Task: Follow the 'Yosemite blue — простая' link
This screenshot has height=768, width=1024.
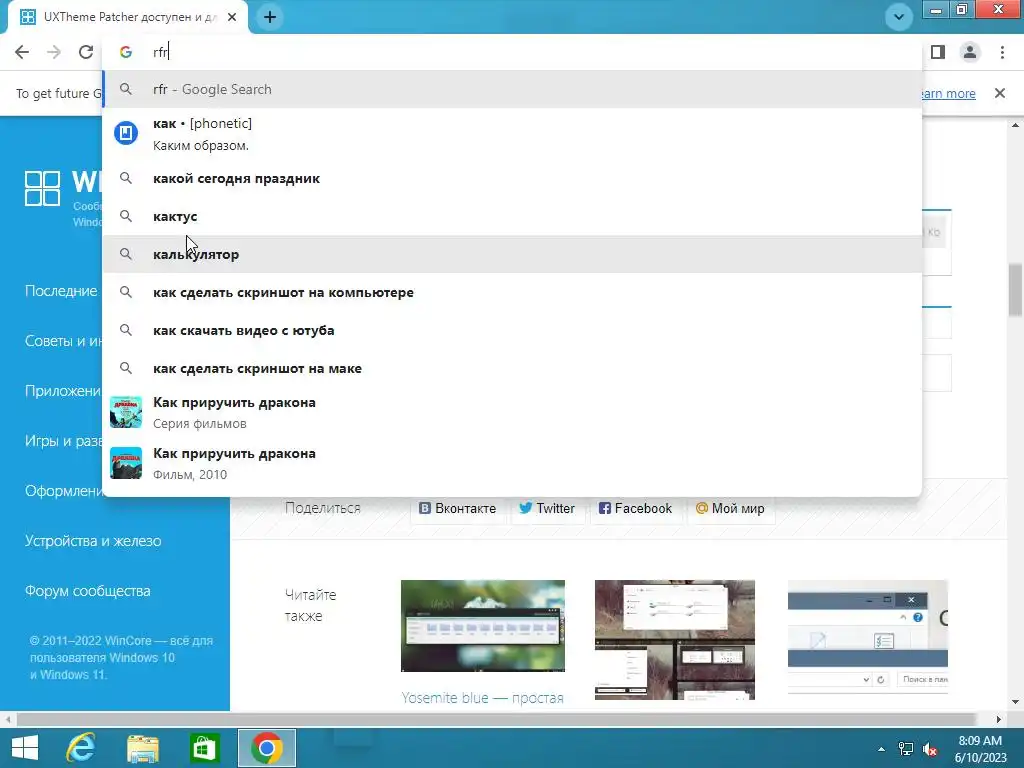Action: coord(483,697)
